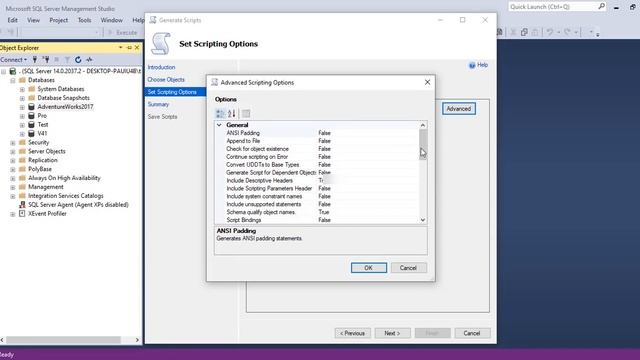Expand the Management folder
This screenshot has width=640, height=360.
pyautogui.click(x=13, y=187)
